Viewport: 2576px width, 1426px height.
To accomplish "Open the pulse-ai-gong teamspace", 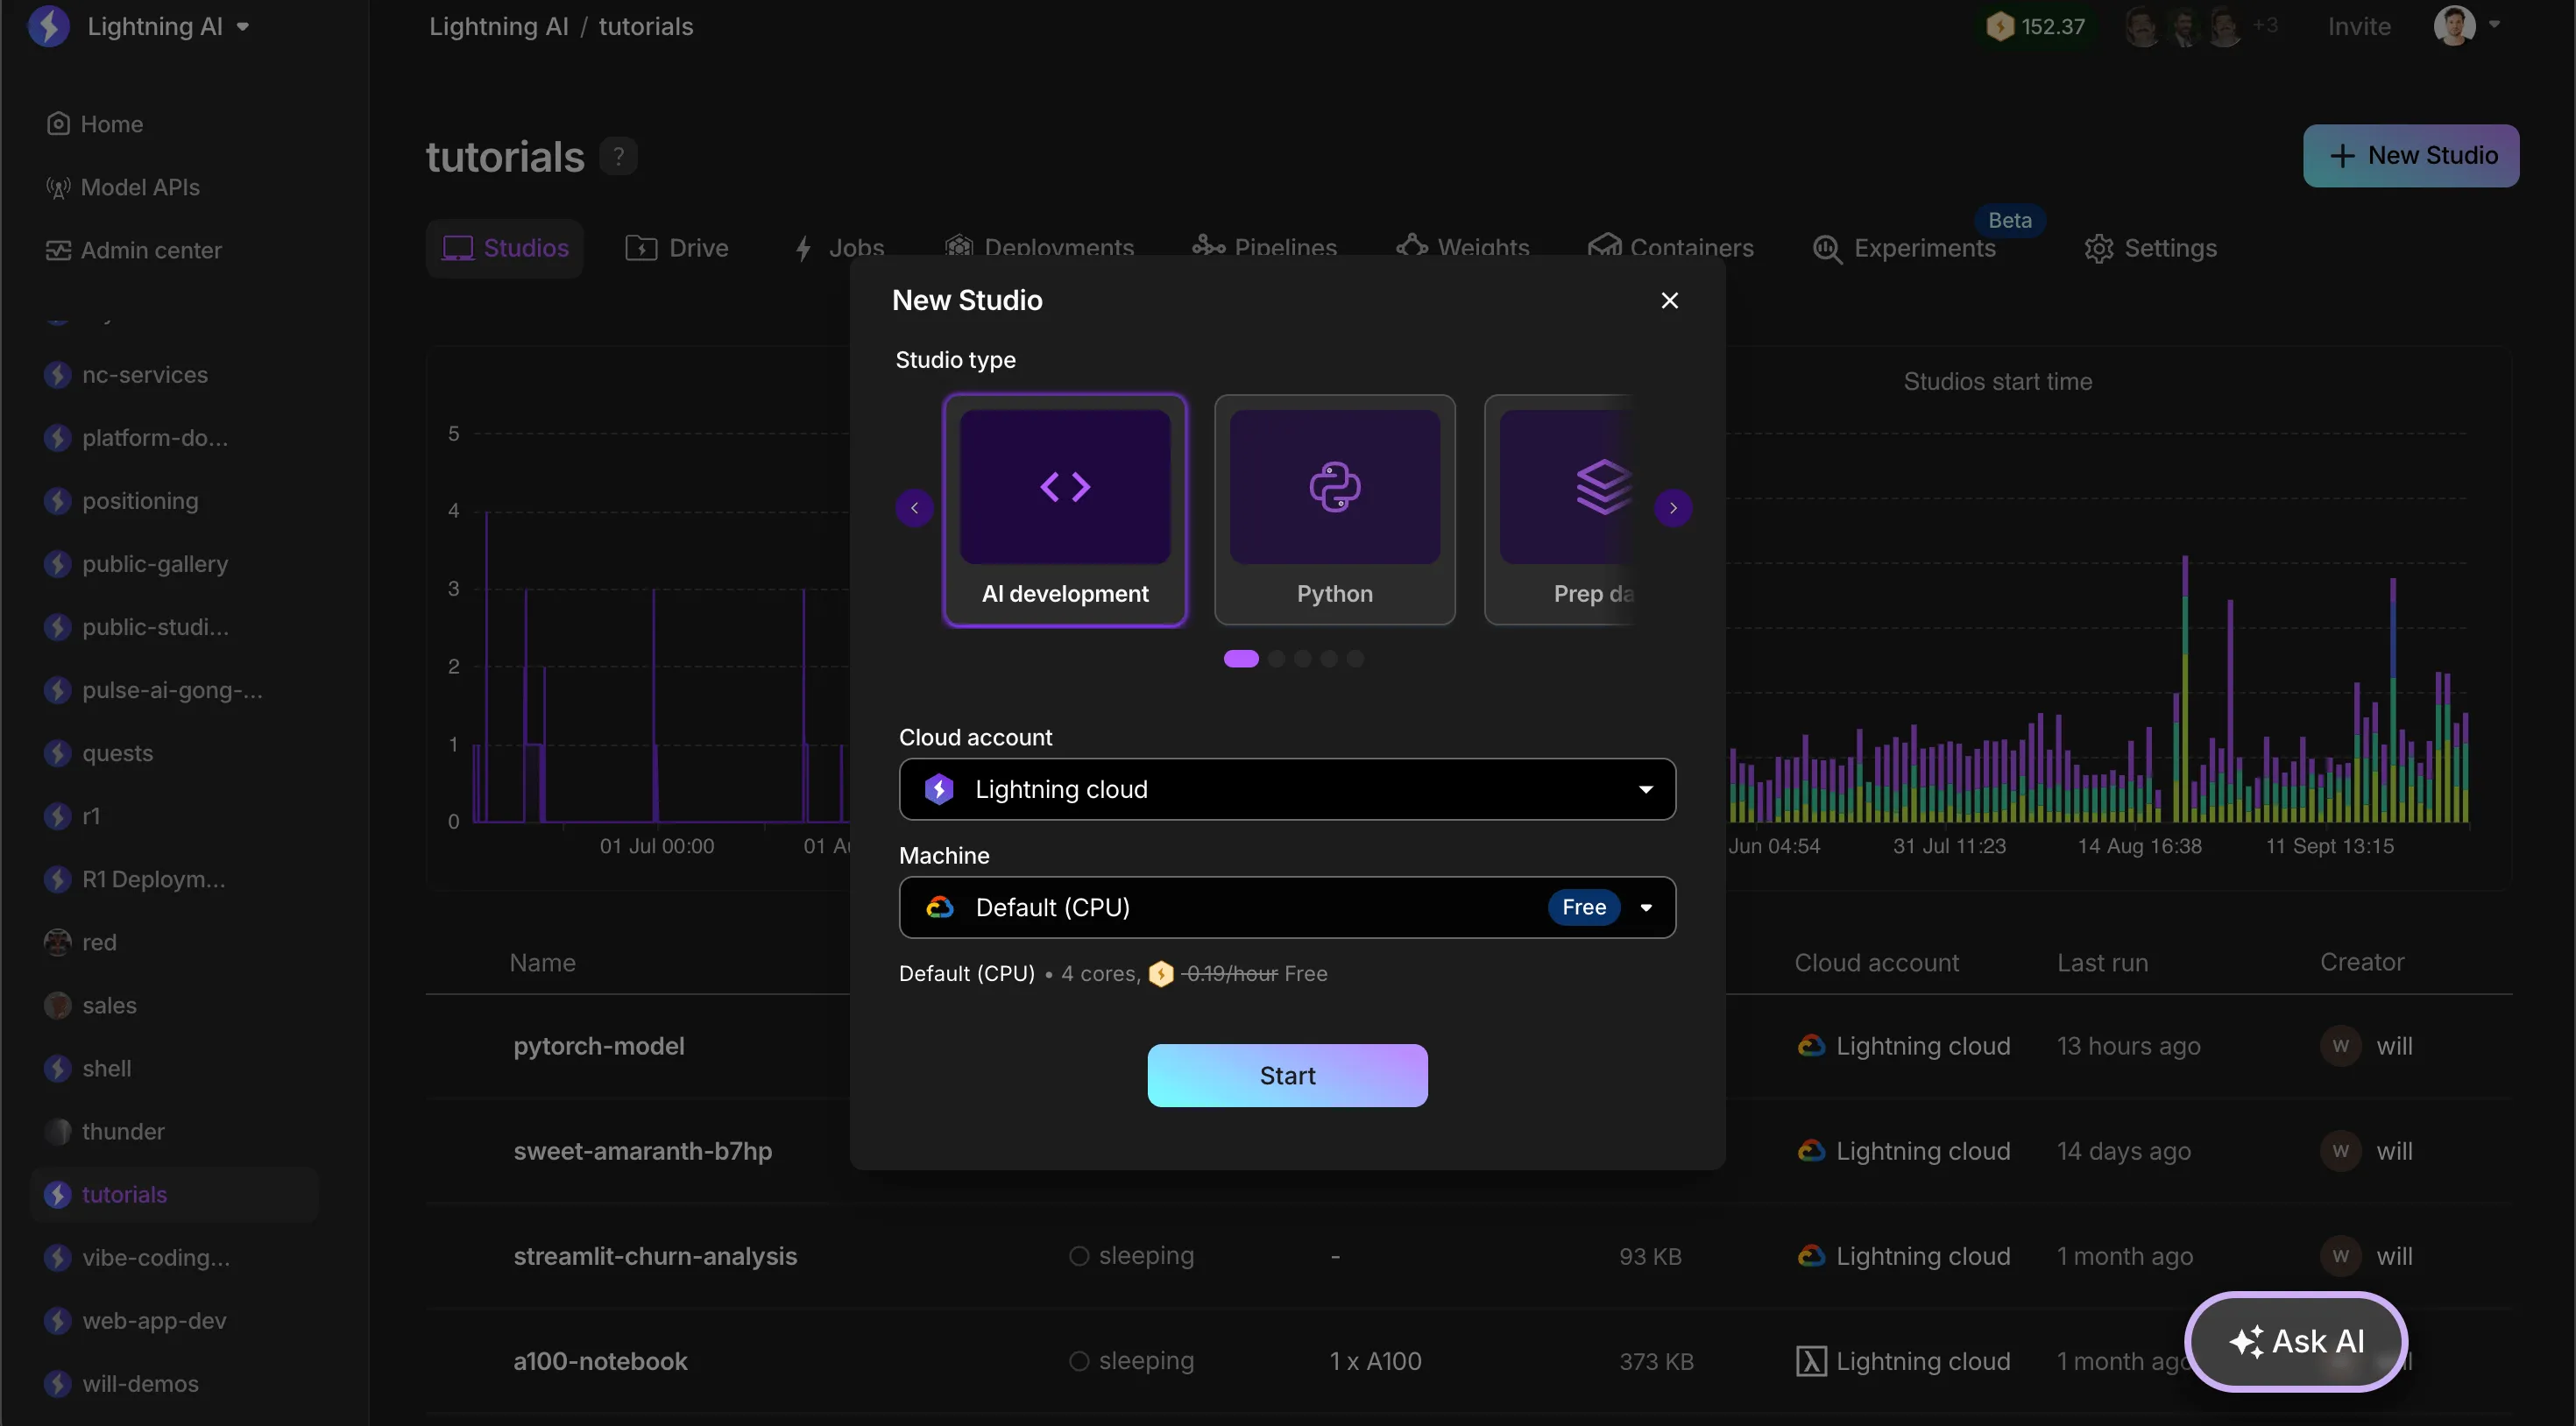I will click(153, 690).
